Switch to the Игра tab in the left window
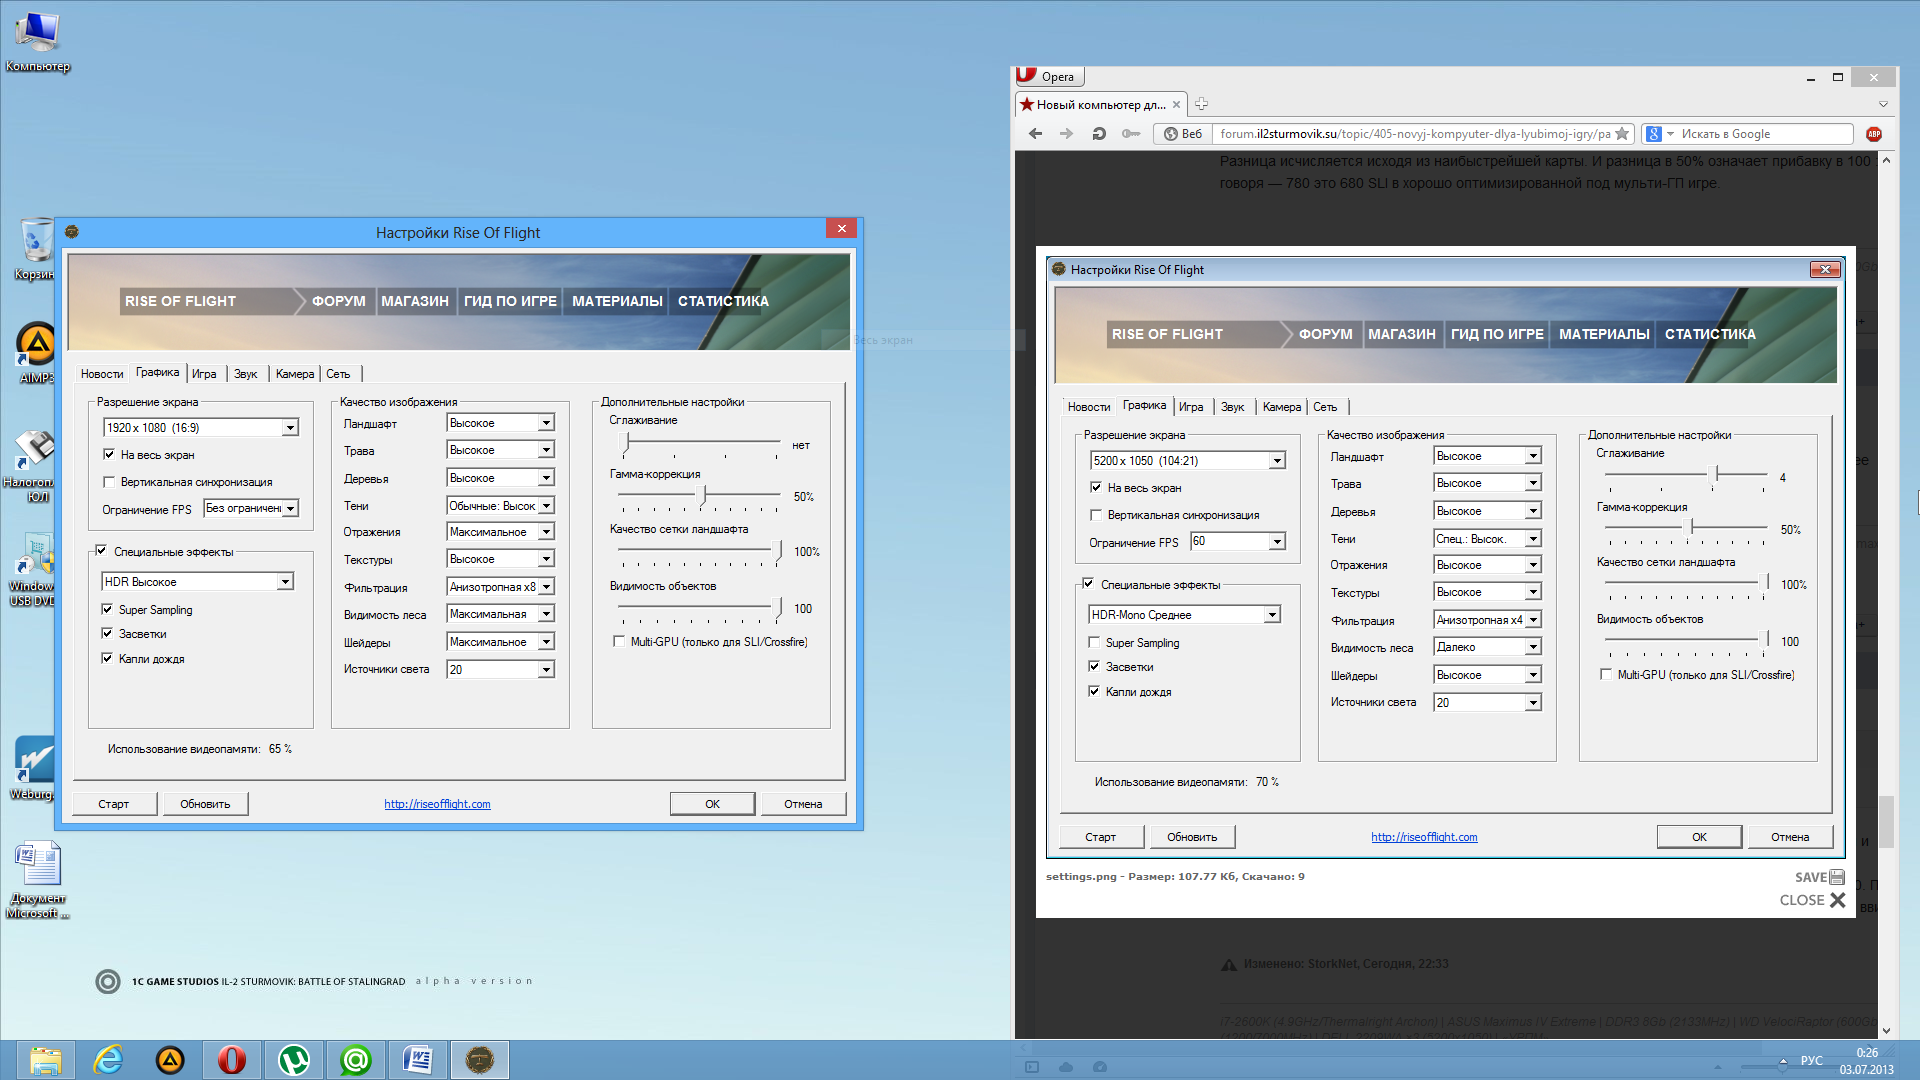This screenshot has width=1920, height=1080. (204, 374)
